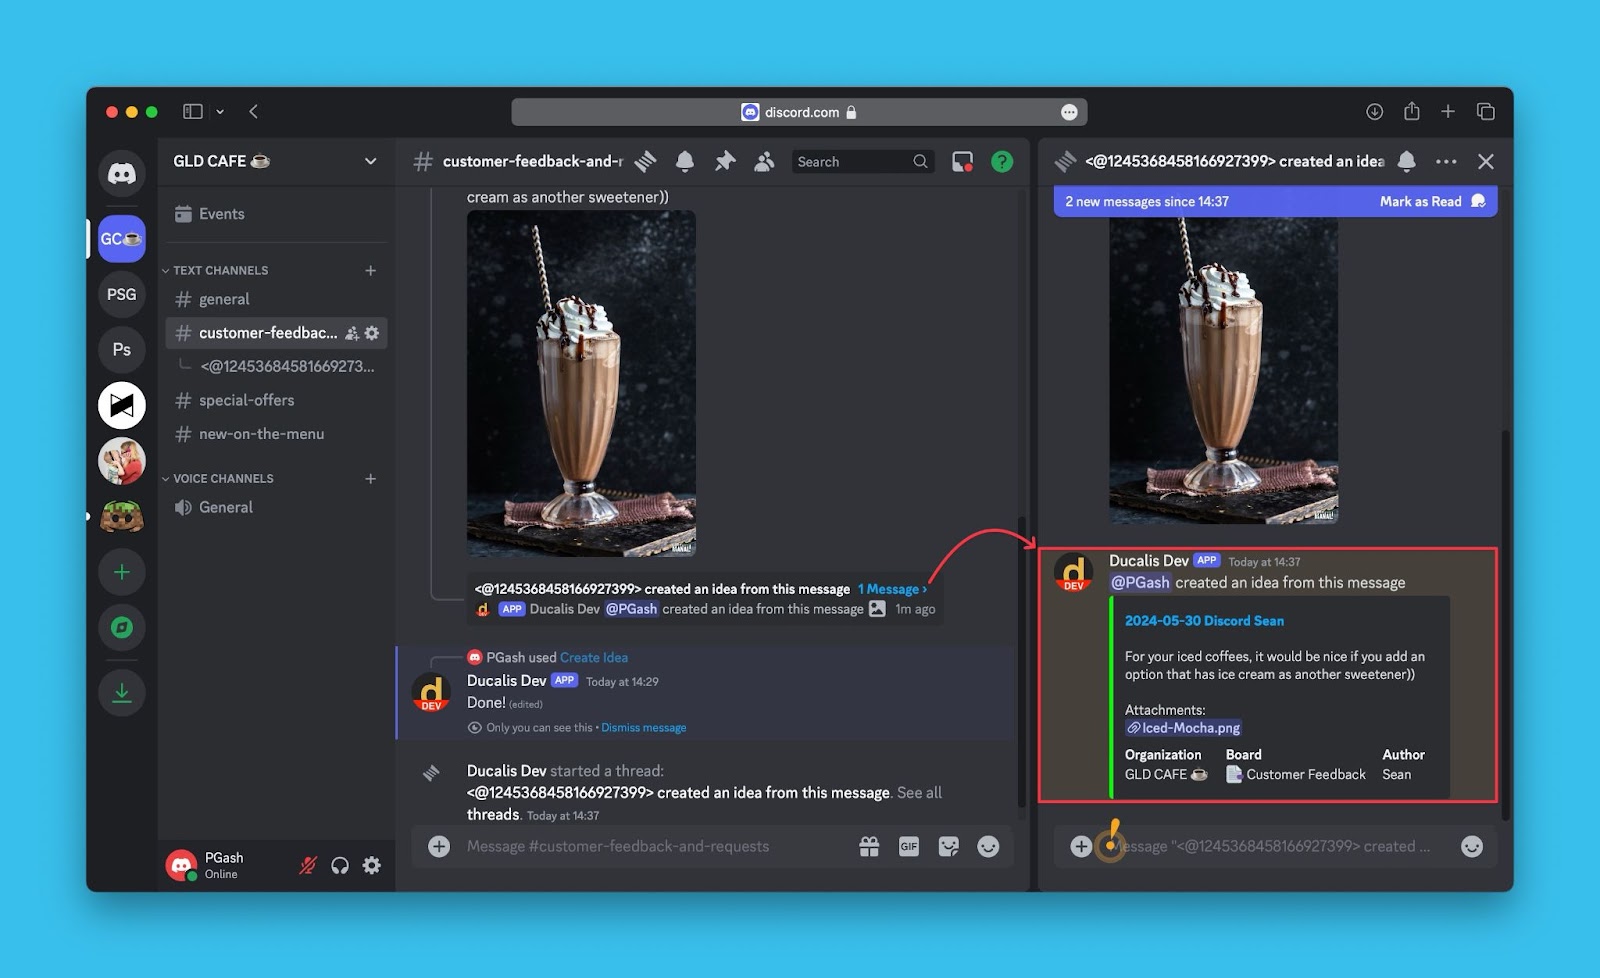Toggle headphone deafen button
The width and height of the screenshot is (1600, 978).
tap(340, 865)
